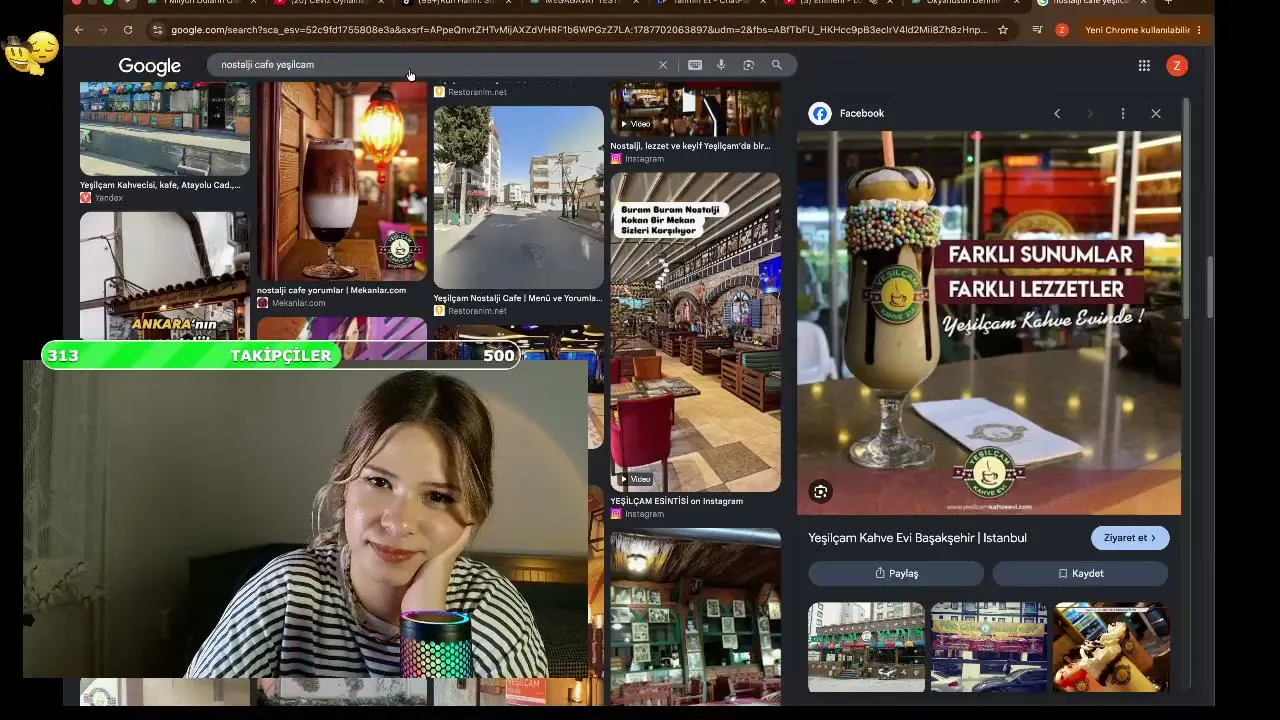Open the related storefront thumbnail with green awning

pos(866,646)
